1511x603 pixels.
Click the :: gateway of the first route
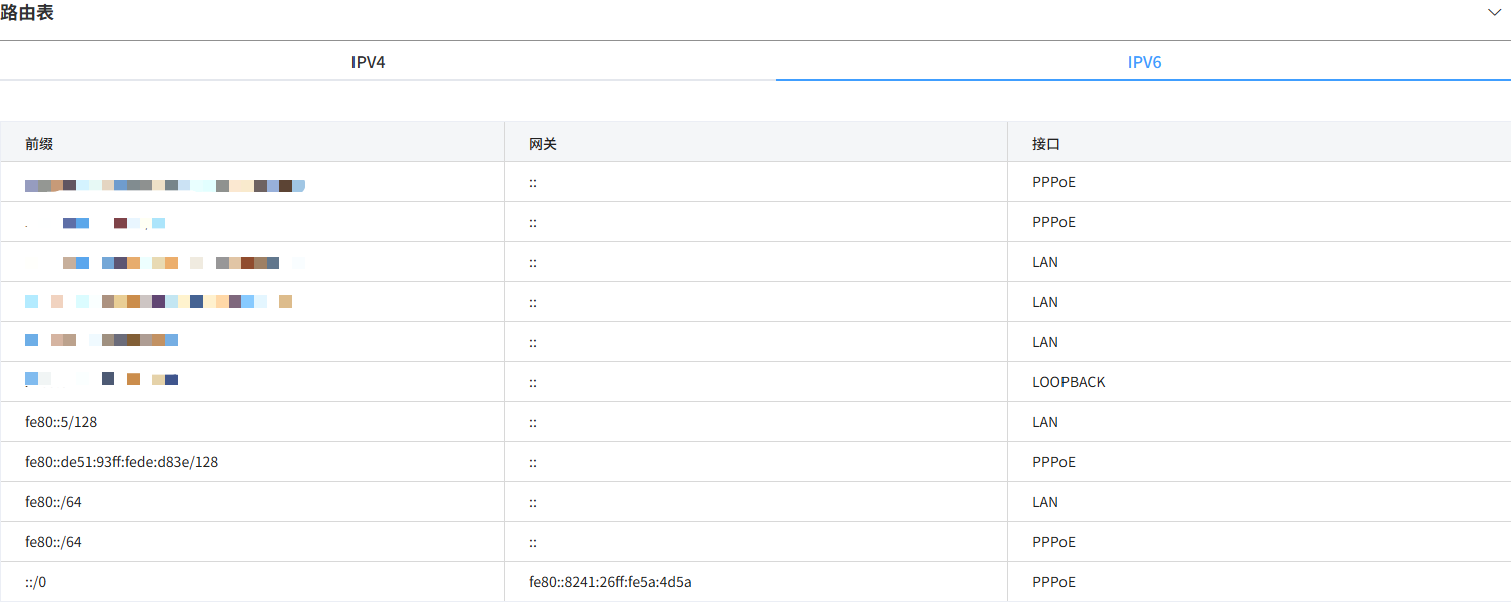[x=532, y=183]
